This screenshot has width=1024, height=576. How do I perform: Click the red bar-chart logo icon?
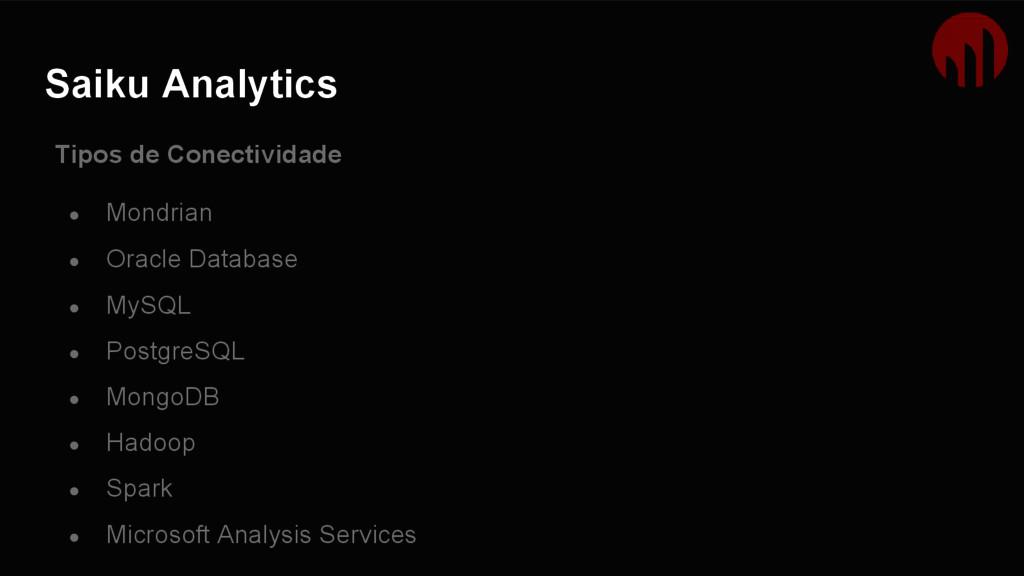[x=970, y=50]
